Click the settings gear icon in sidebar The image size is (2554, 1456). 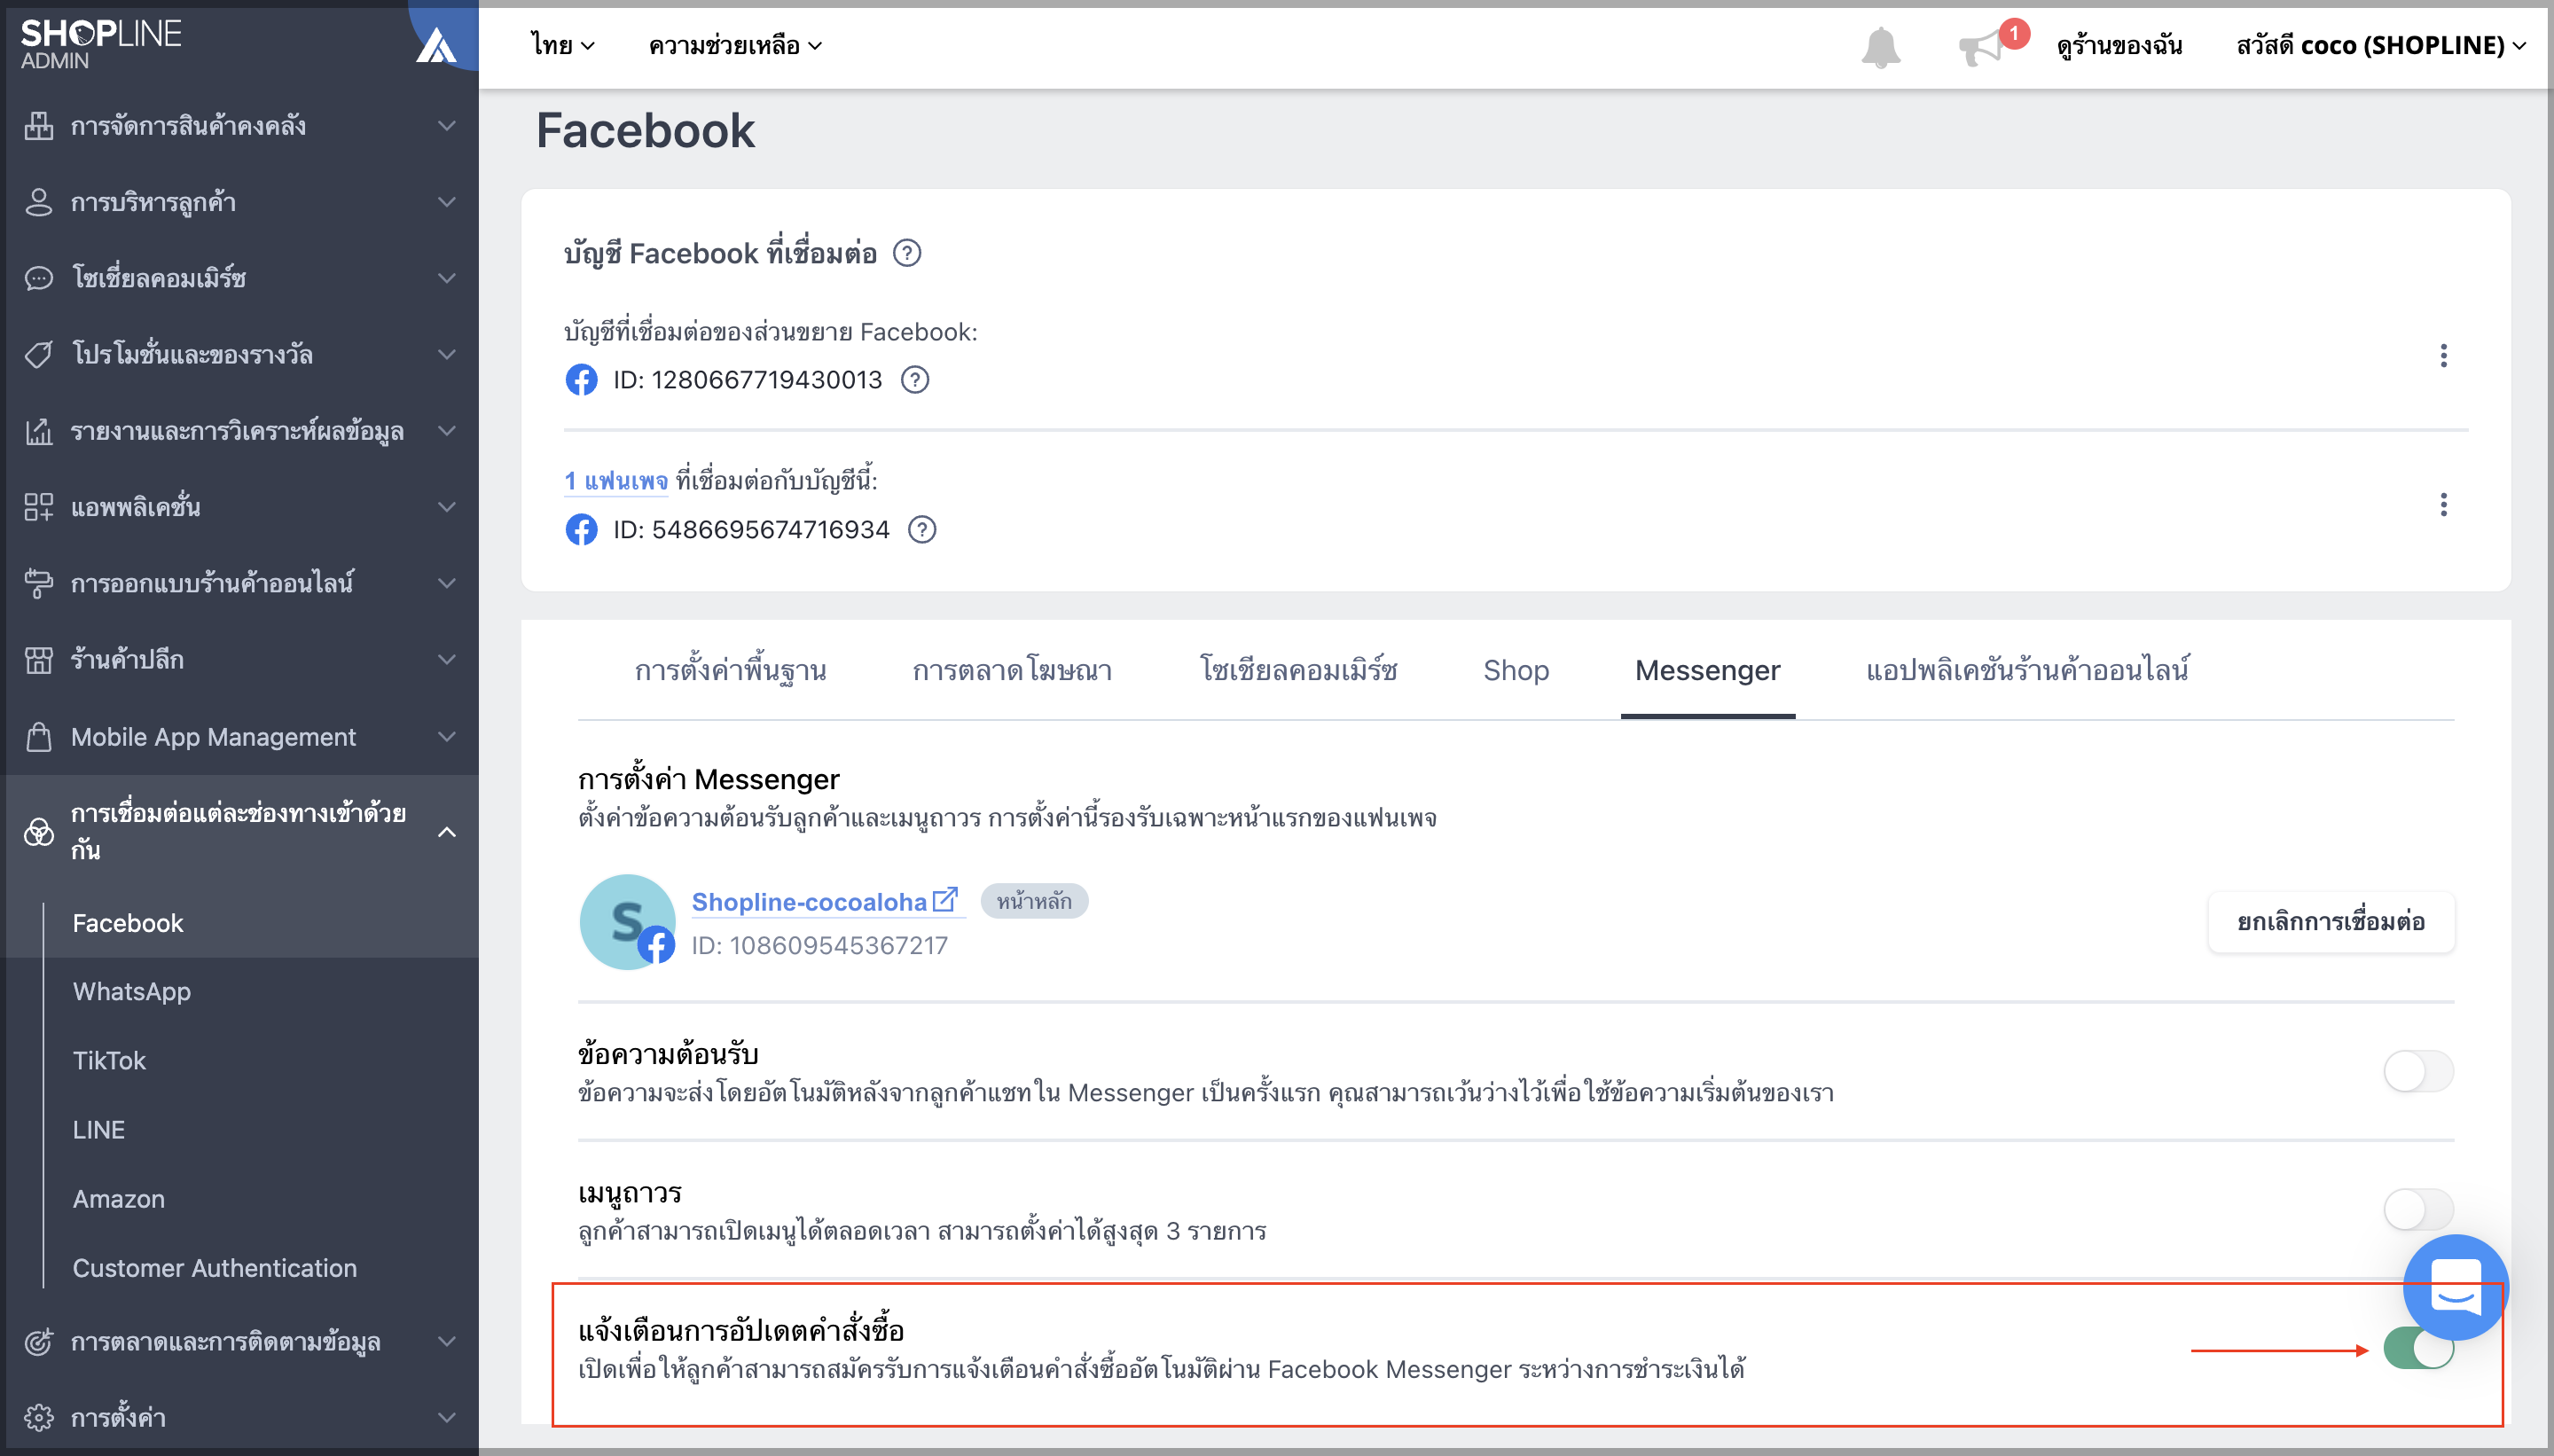(39, 1418)
